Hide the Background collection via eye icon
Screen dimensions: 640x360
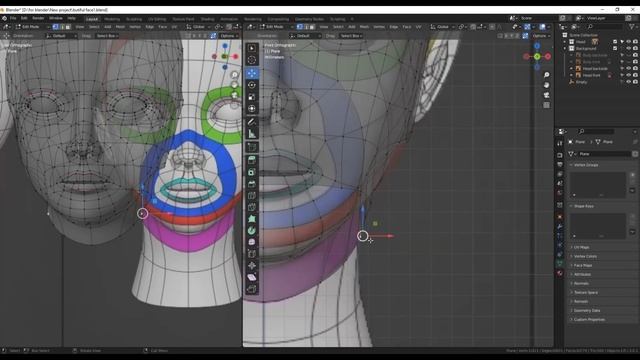point(629,48)
